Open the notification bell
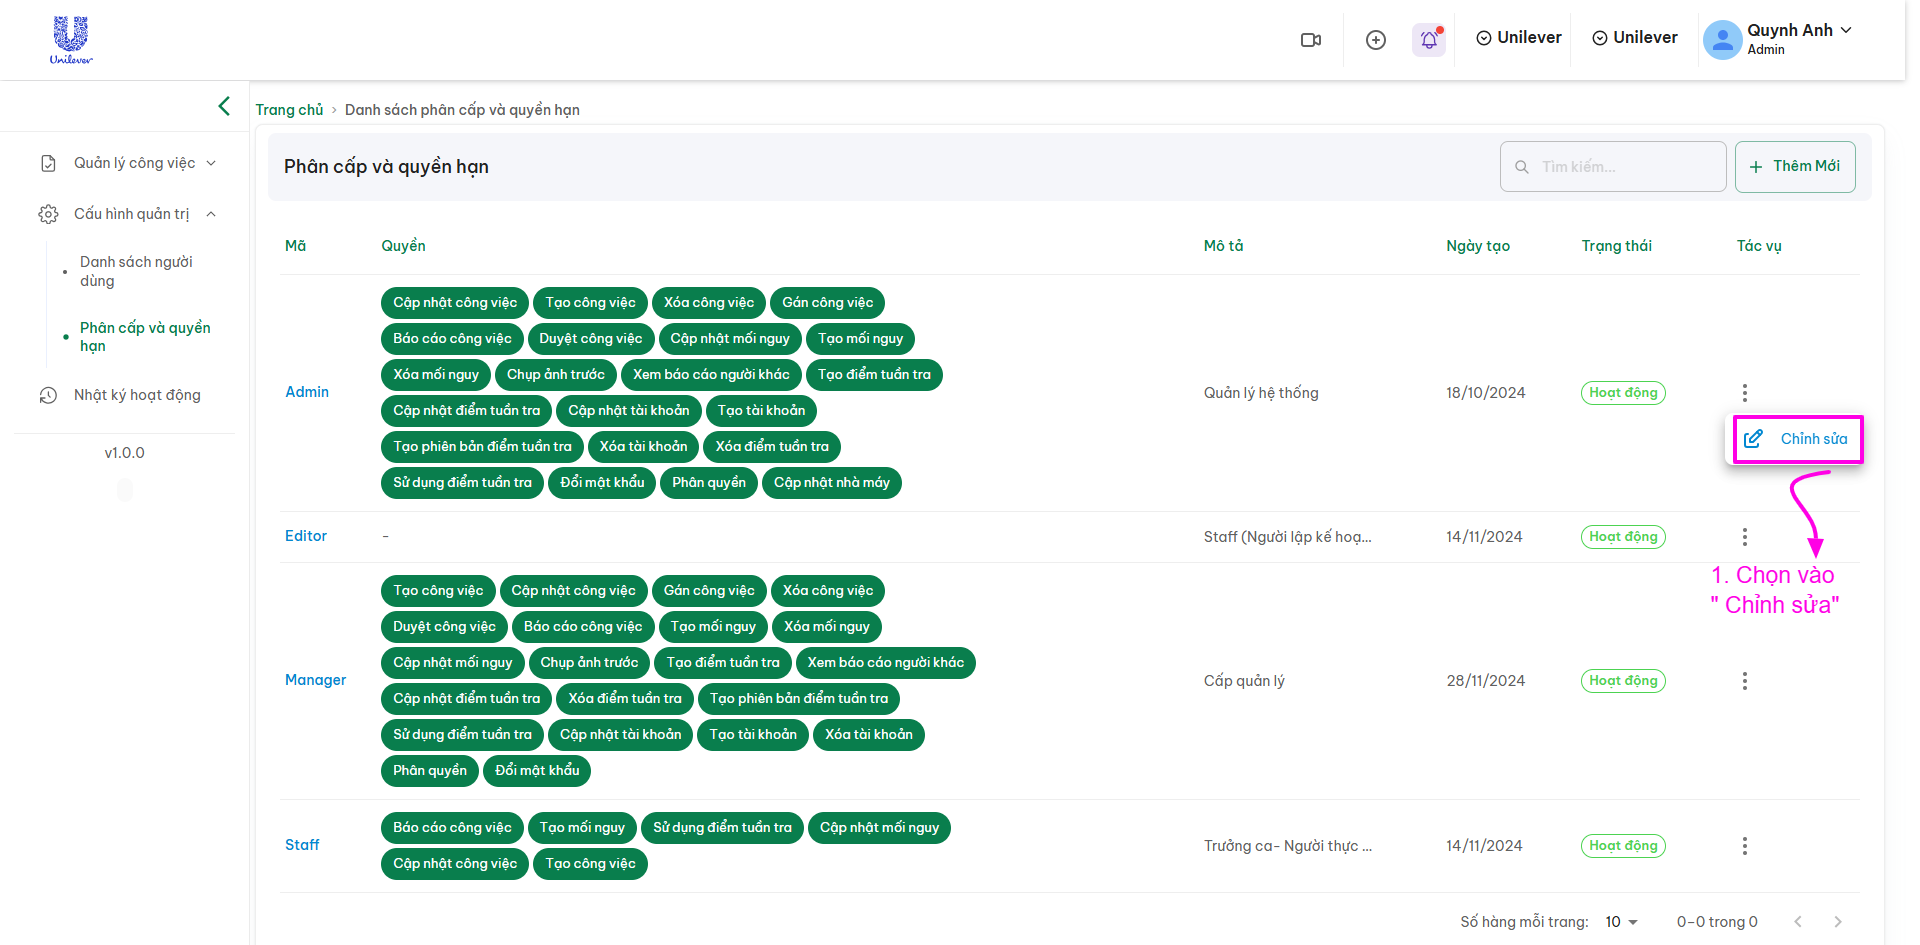The width and height of the screenshot is (1920, 945). pyautogui.click(x=1429, y=40)
